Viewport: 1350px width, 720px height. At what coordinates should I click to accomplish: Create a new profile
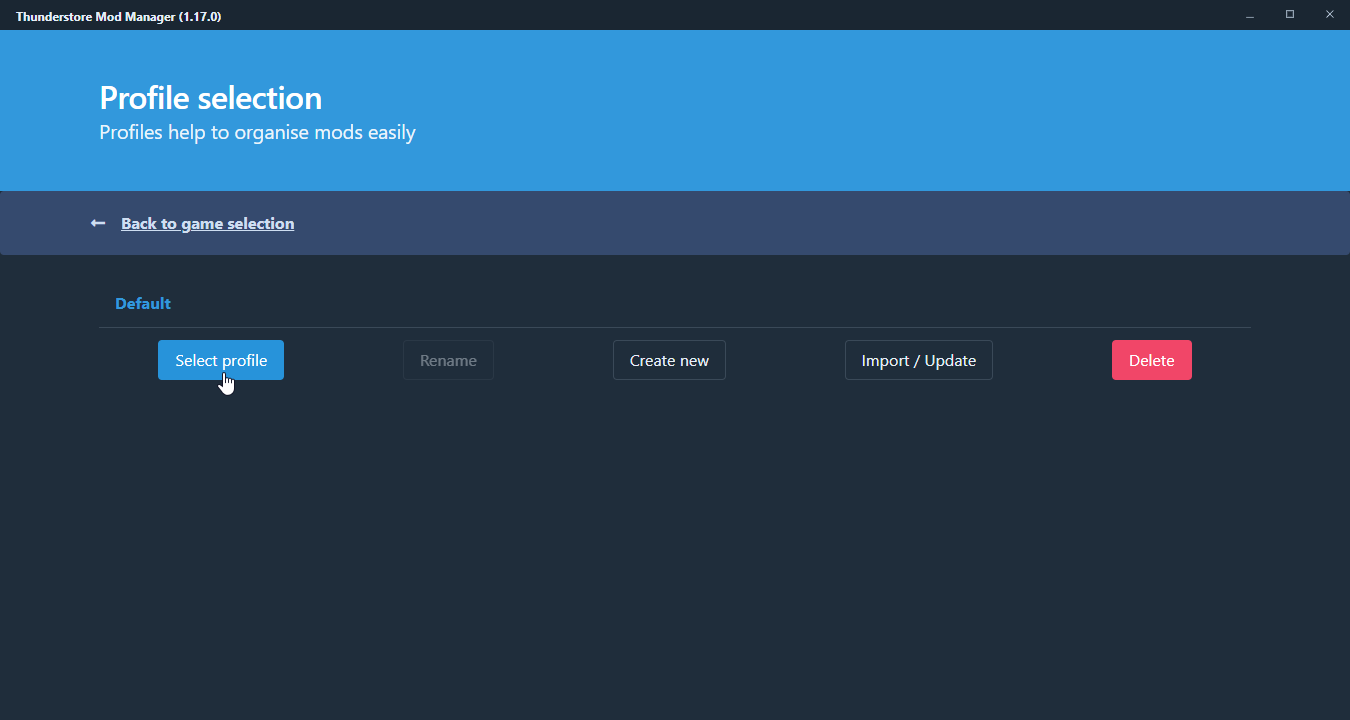pos(669,360)
